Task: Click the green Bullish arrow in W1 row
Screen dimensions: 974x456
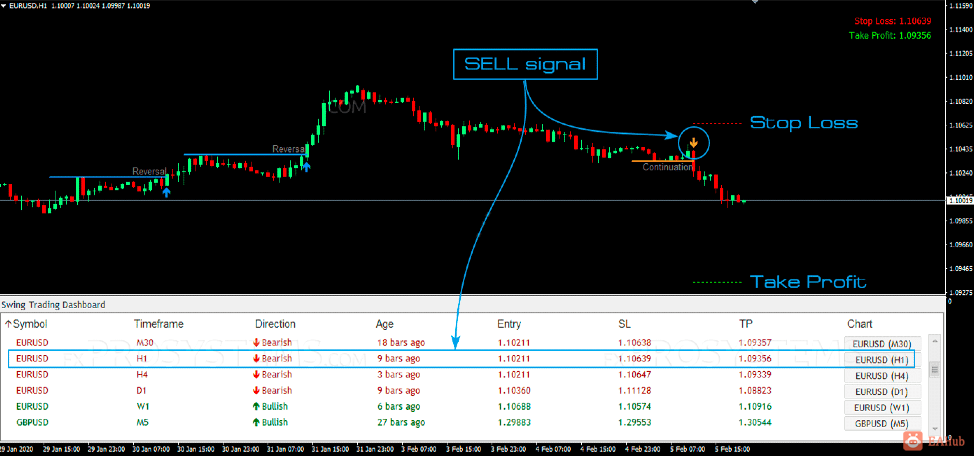Action: pyautogui.click(x=256, y=407)
